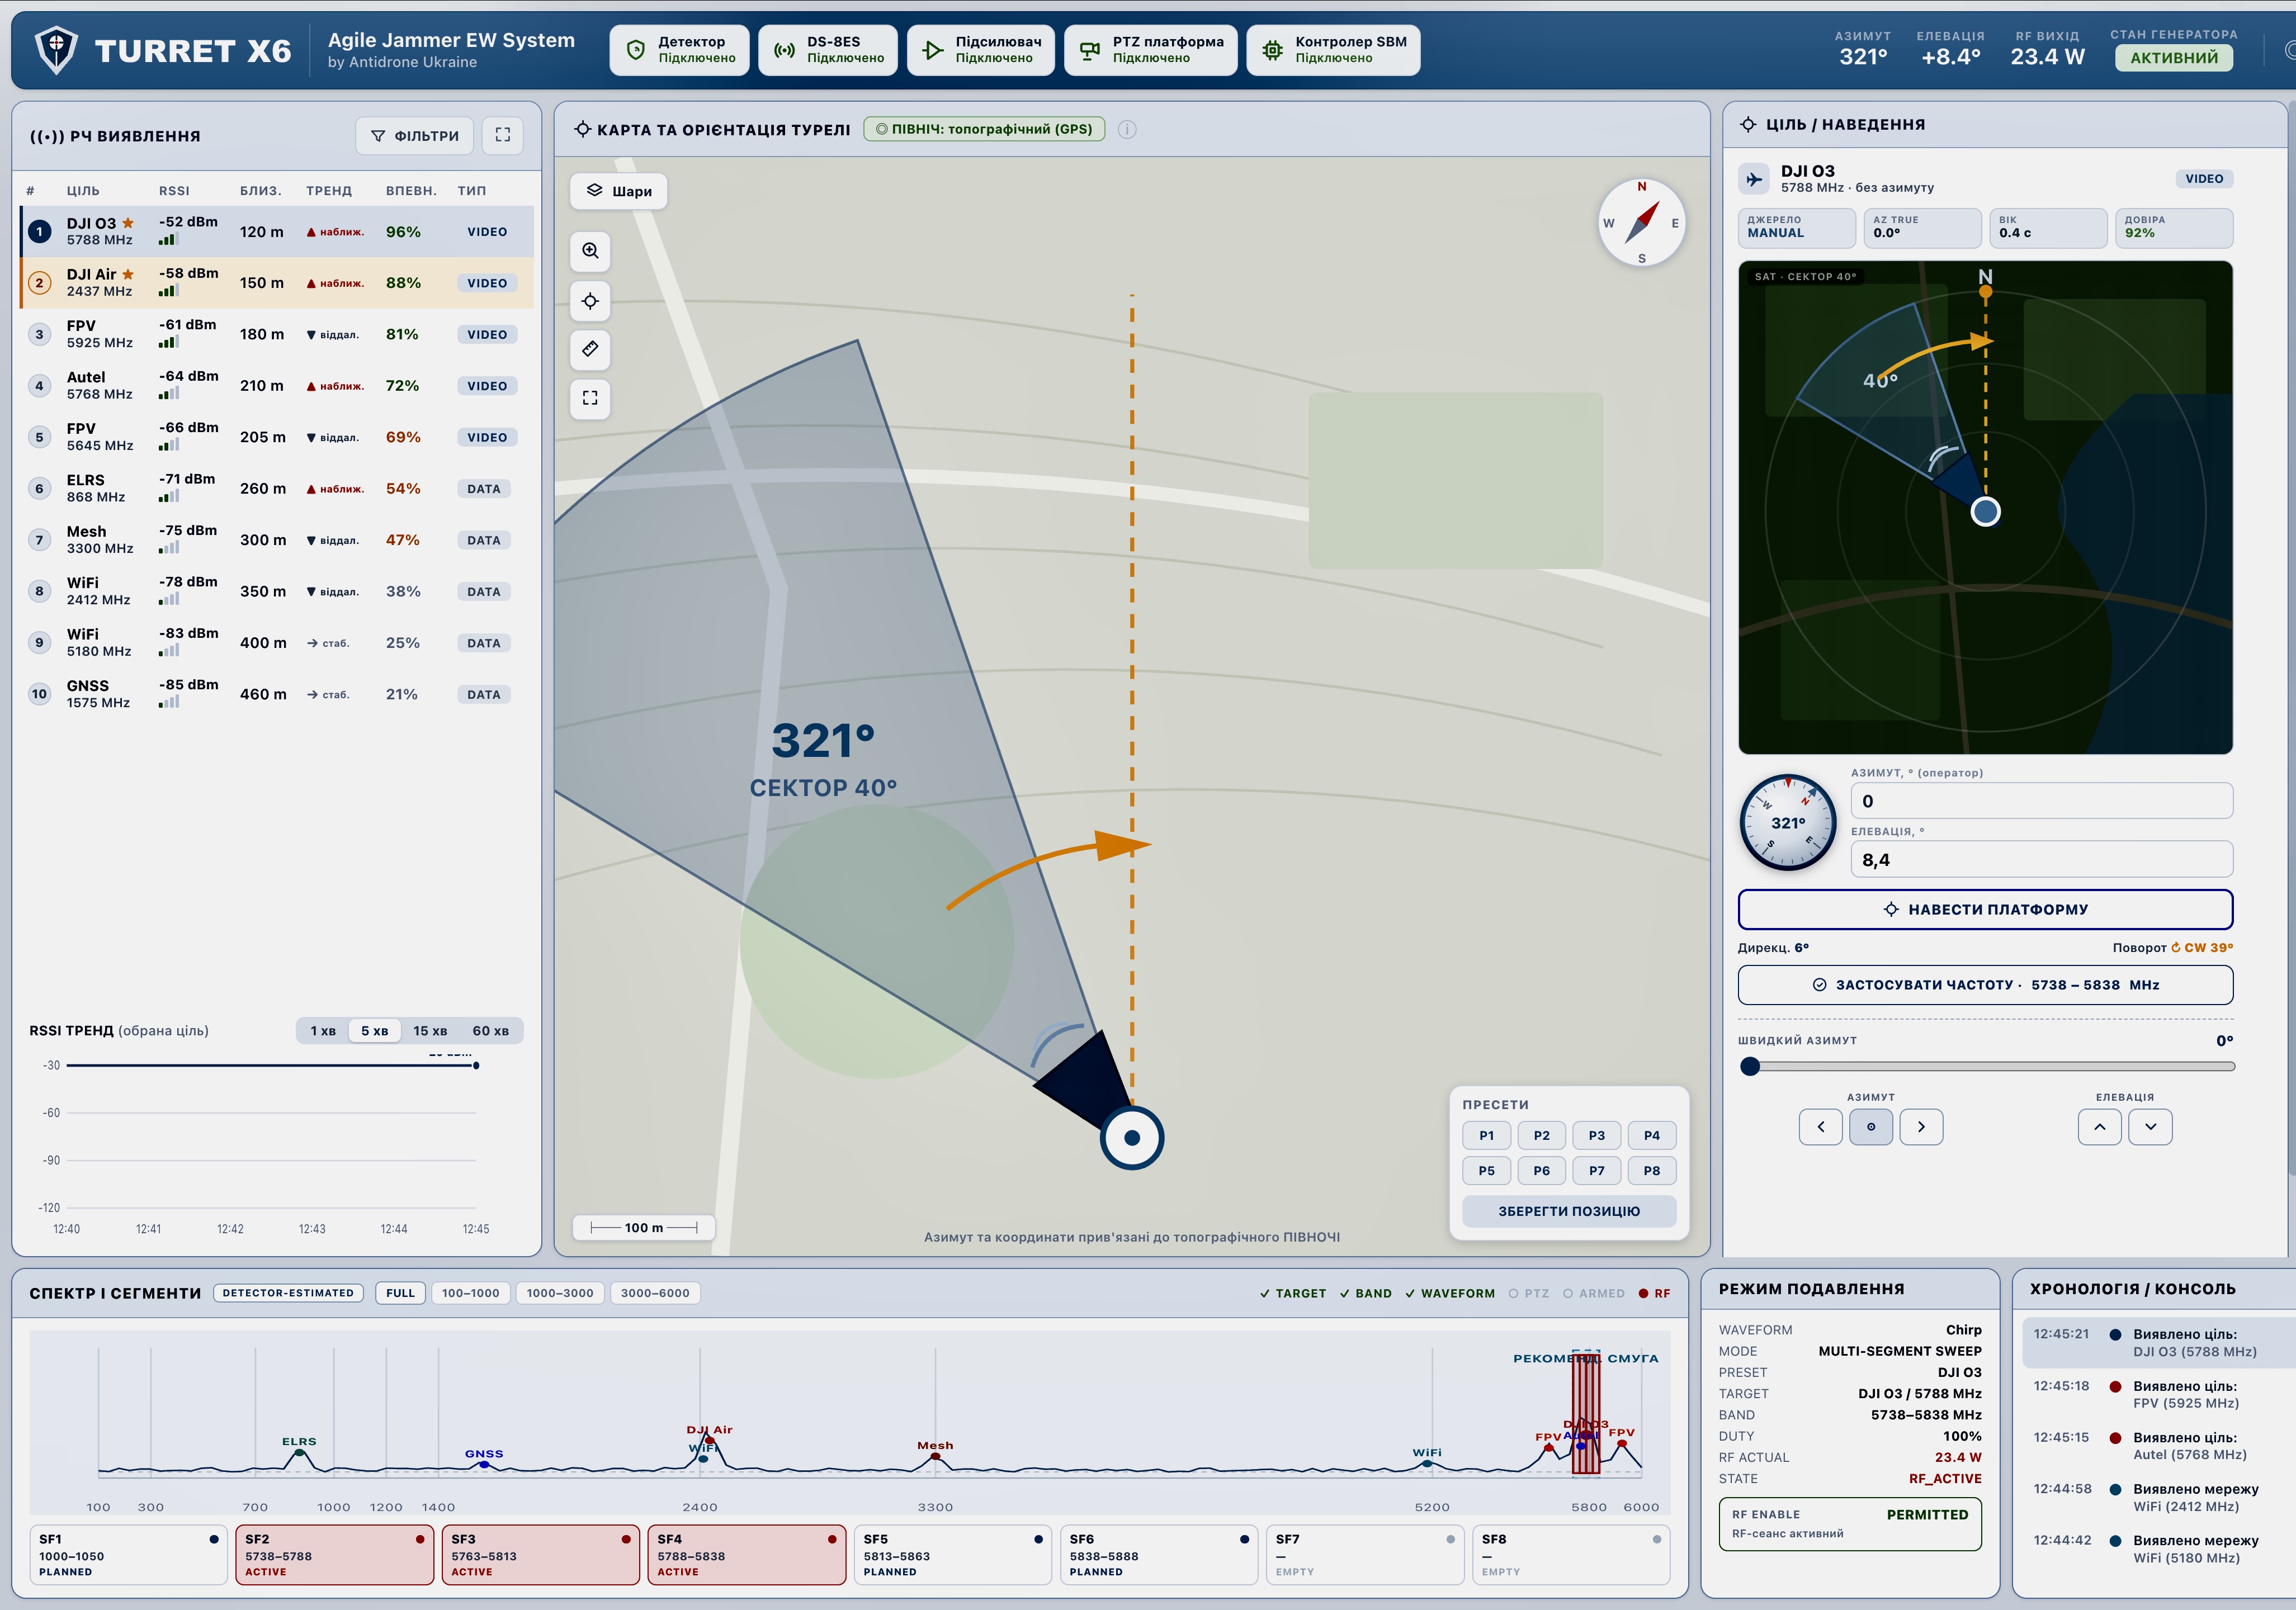
Task: Toggle map fullscreen icon
Action: (x=590, y=398)
